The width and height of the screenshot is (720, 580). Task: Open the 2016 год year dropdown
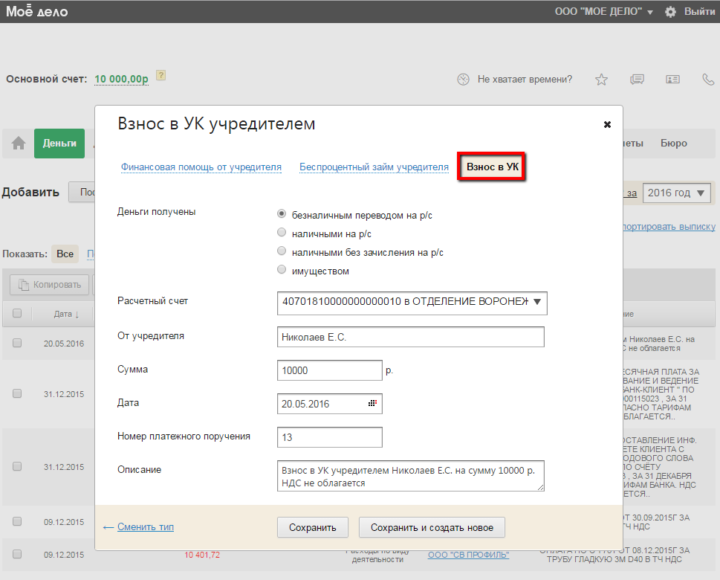pyautogui.click(x=676, y=193)
